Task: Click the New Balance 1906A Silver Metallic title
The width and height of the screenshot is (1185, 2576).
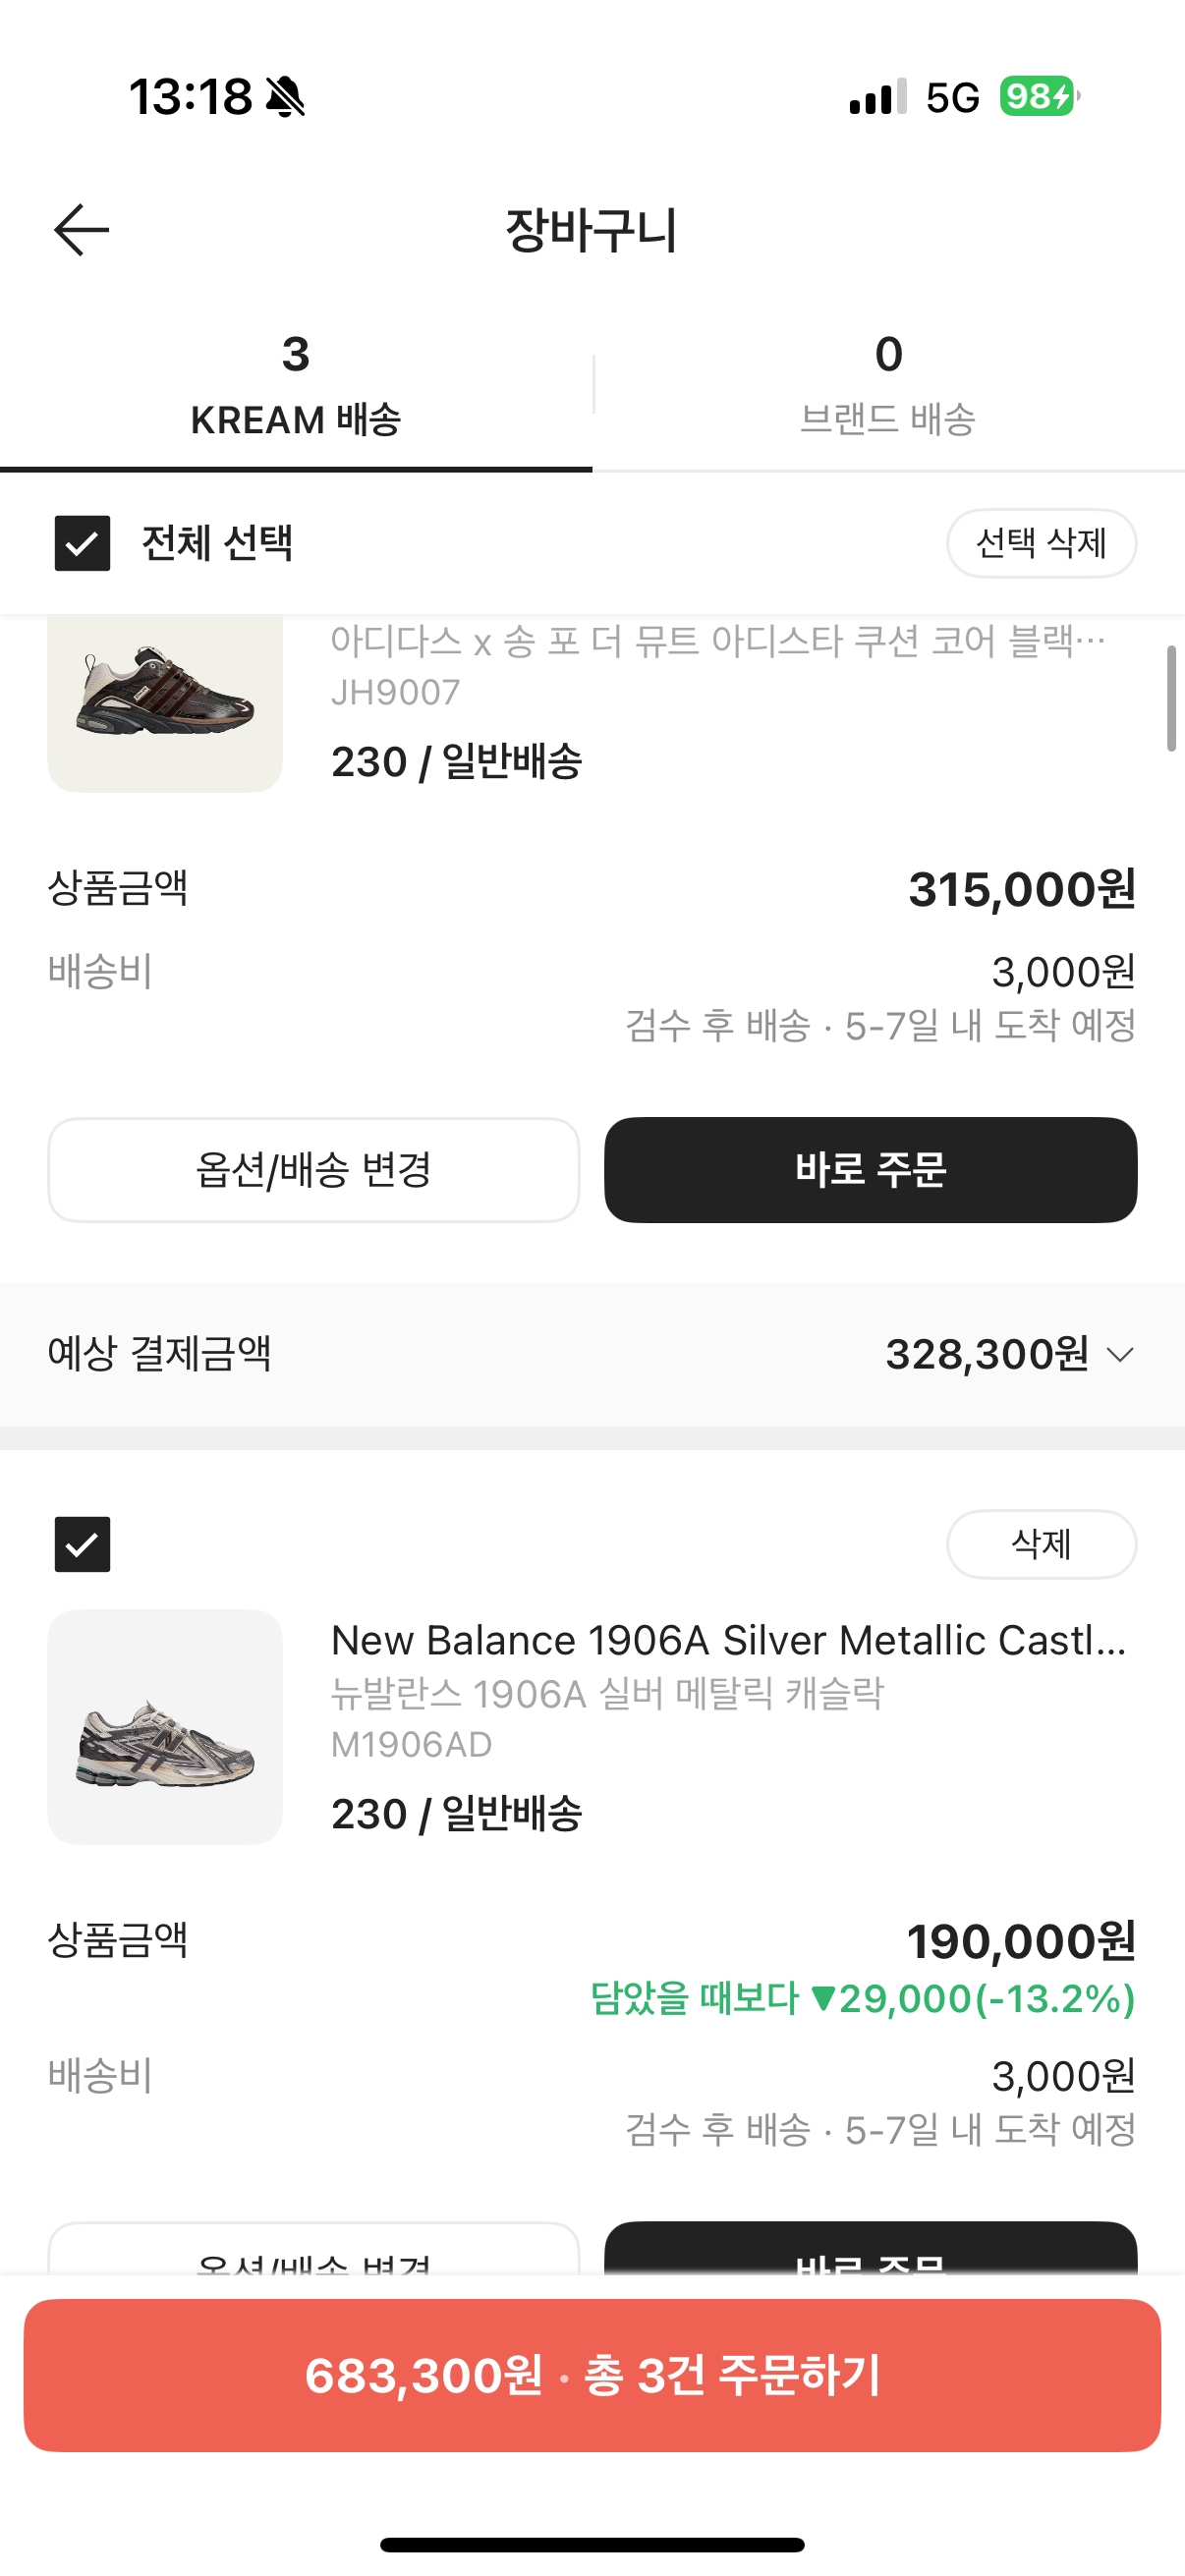Action: click(x=729, y=1640)
